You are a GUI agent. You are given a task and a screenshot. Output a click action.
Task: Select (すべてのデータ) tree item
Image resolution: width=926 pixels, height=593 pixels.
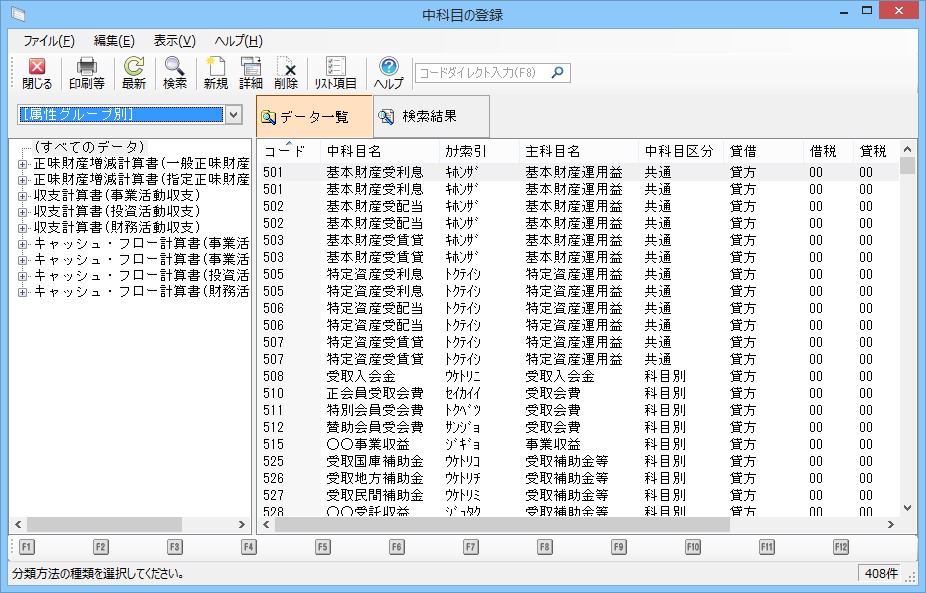pyautogui.click(x=89, y=147)
